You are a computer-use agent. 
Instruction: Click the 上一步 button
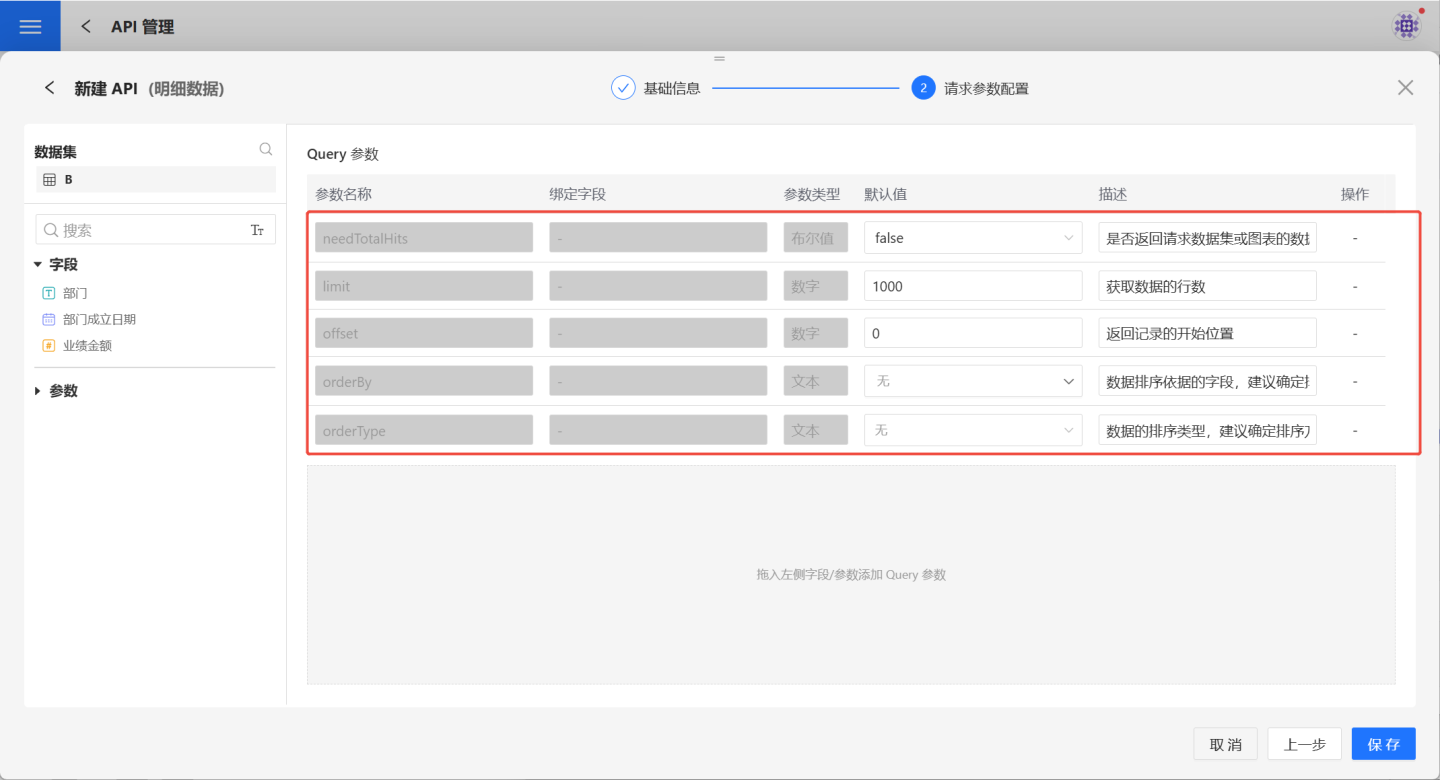click(1304, 744)
